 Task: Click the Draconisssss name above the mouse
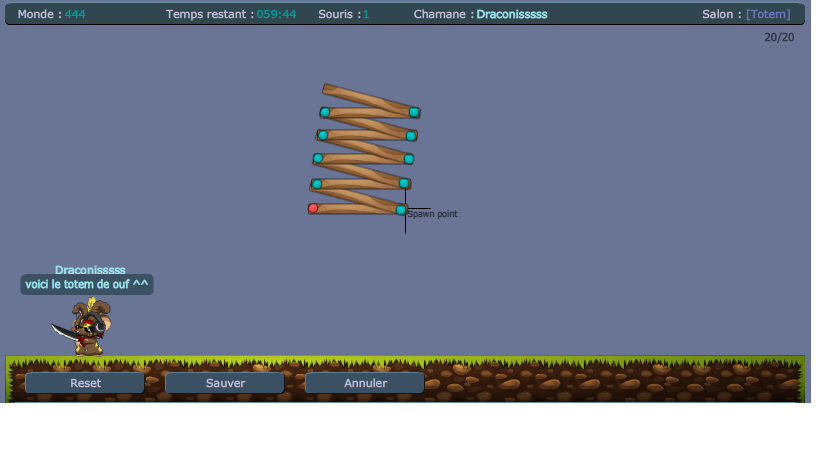(90, 270)
